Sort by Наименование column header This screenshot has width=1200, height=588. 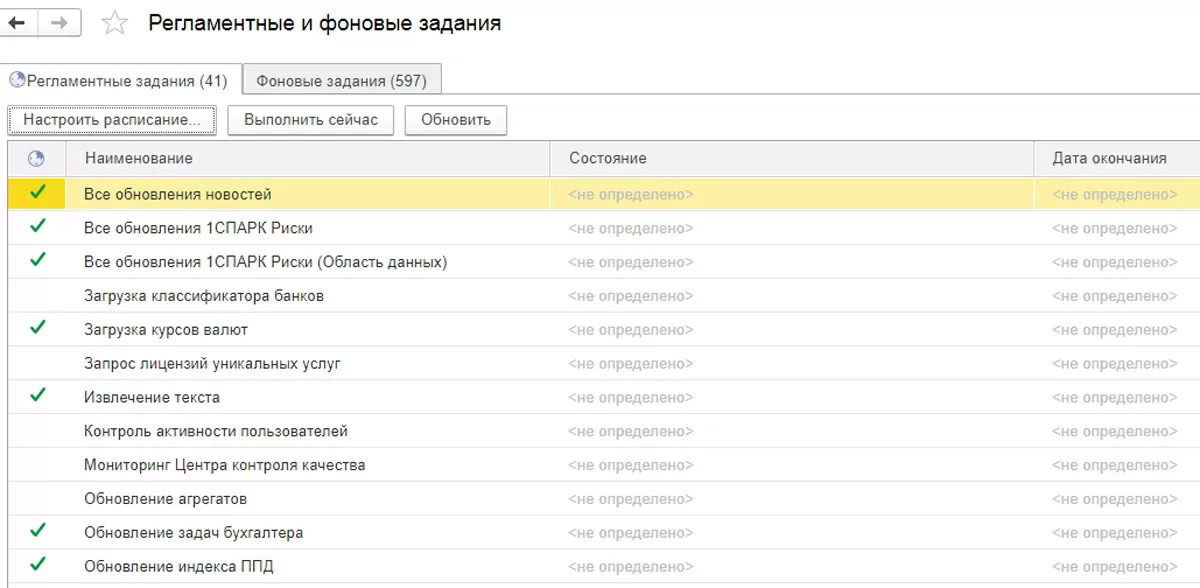click(308, 158)
